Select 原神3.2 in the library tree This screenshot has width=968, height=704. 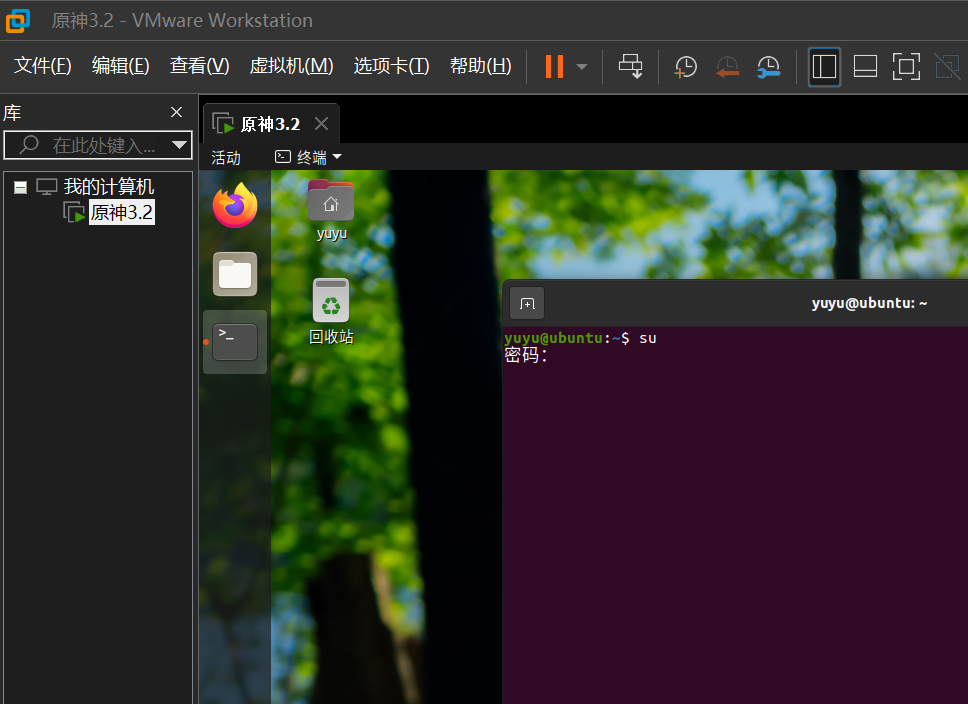[x=121, y=212]
